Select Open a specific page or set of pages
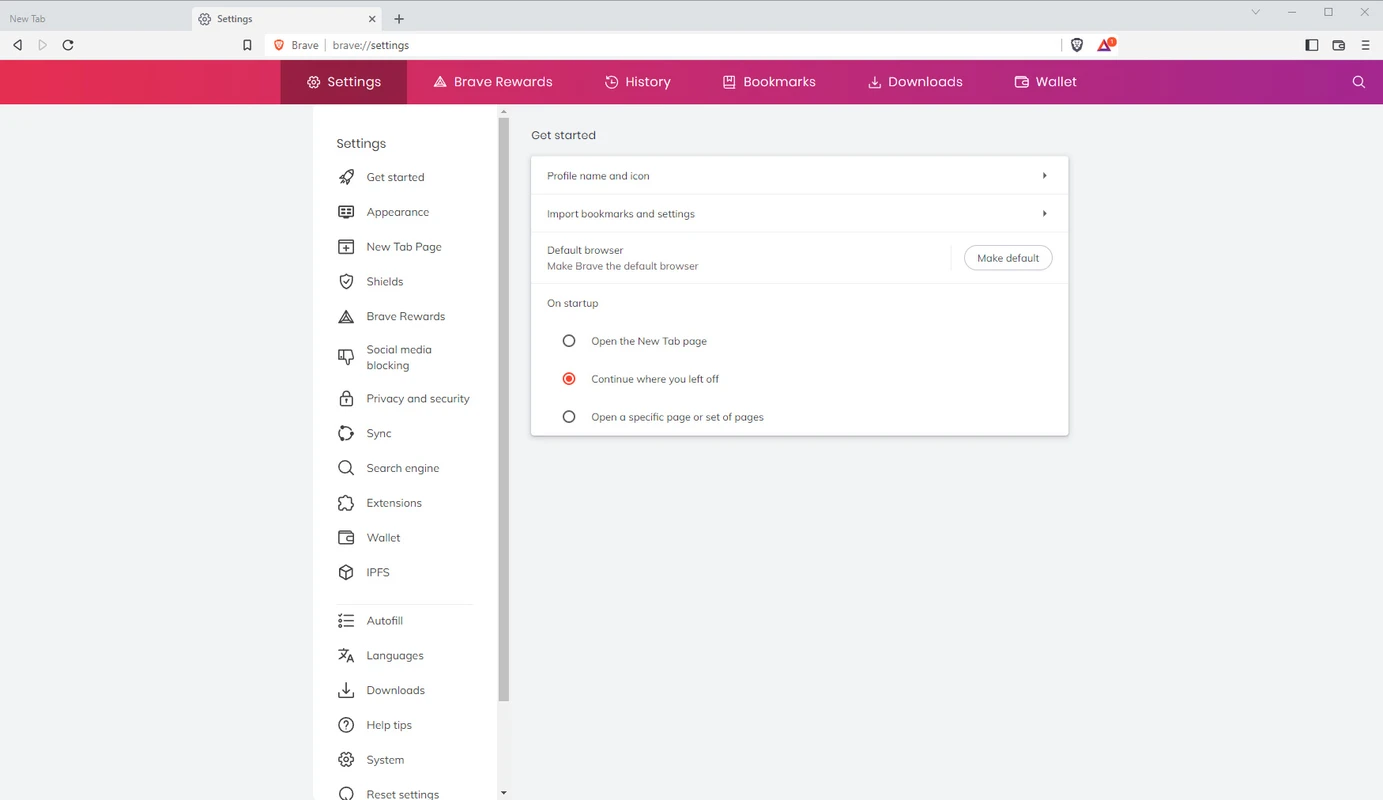 click(569, 417)
